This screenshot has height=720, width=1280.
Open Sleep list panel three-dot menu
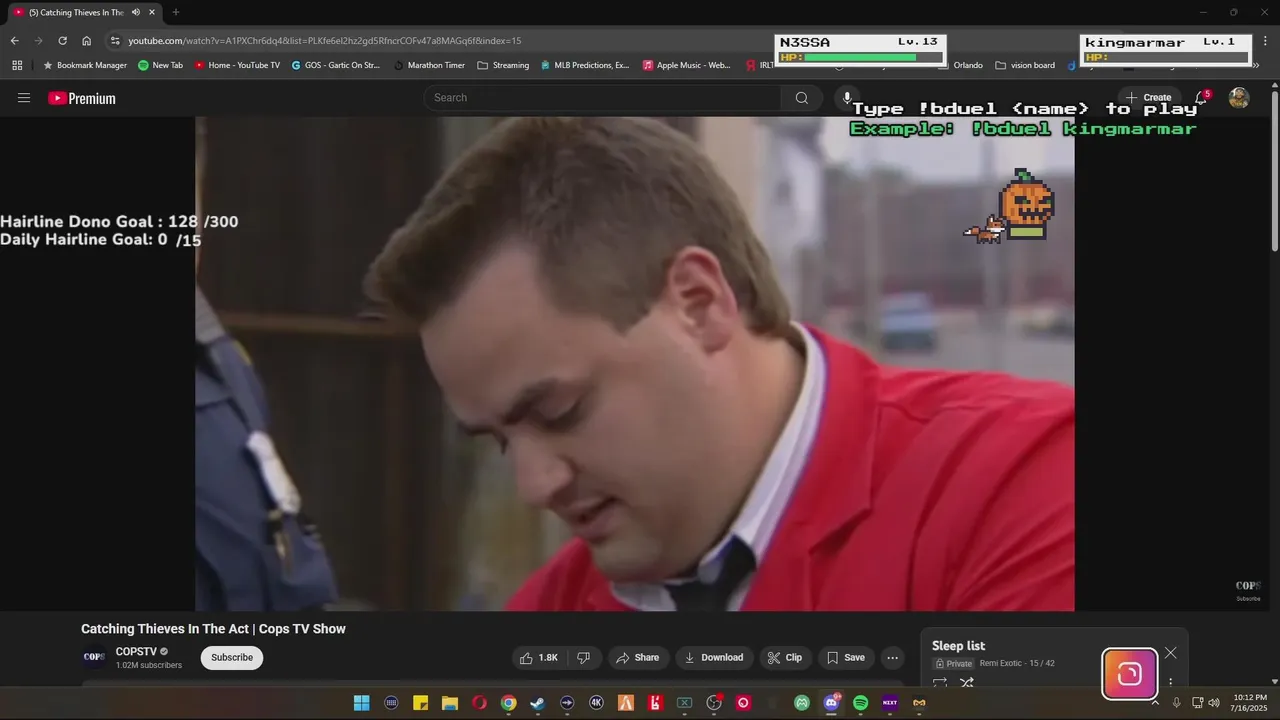[1170, 683]
